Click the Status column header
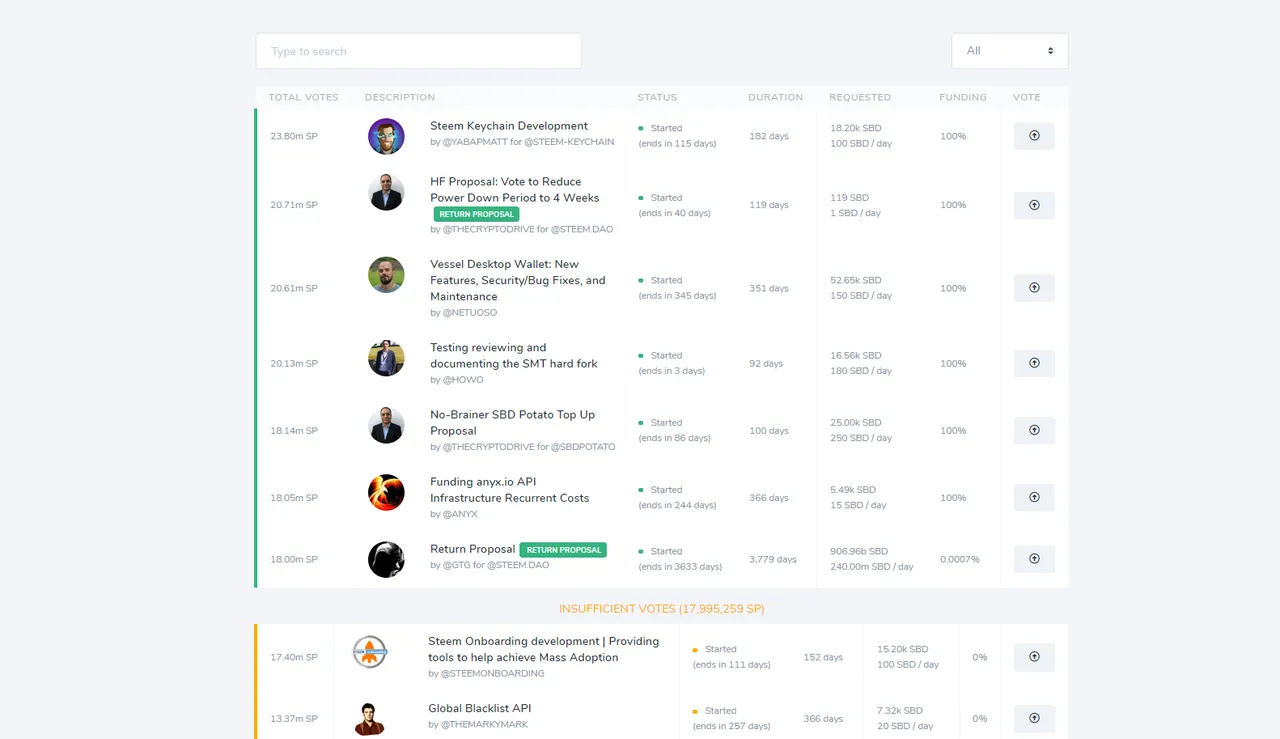 [x=657, y=97]
